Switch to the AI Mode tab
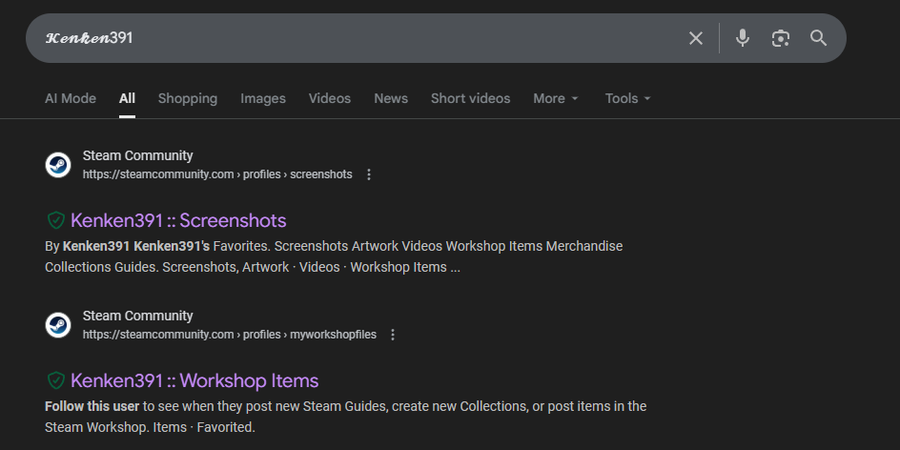Viewport: 900px width, 450px height. pyautogui.click(x=70, y=98)
